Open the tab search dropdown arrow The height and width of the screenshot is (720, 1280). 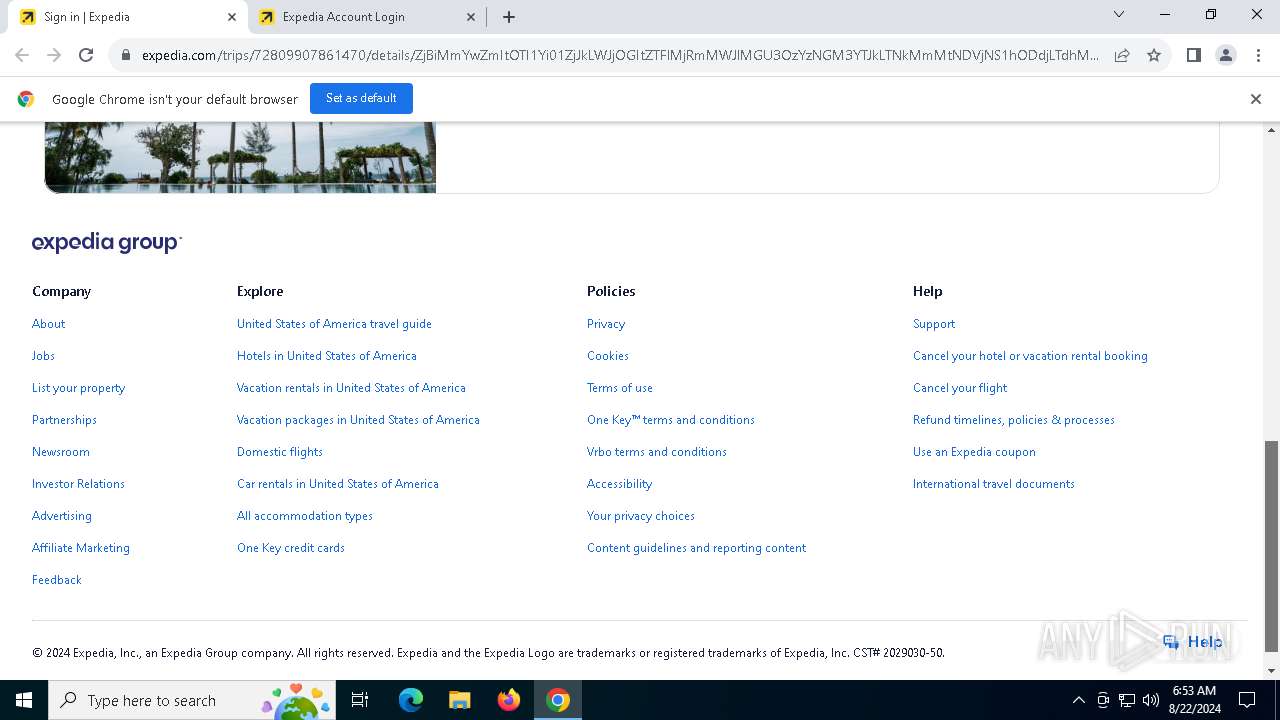(1119, 15)
